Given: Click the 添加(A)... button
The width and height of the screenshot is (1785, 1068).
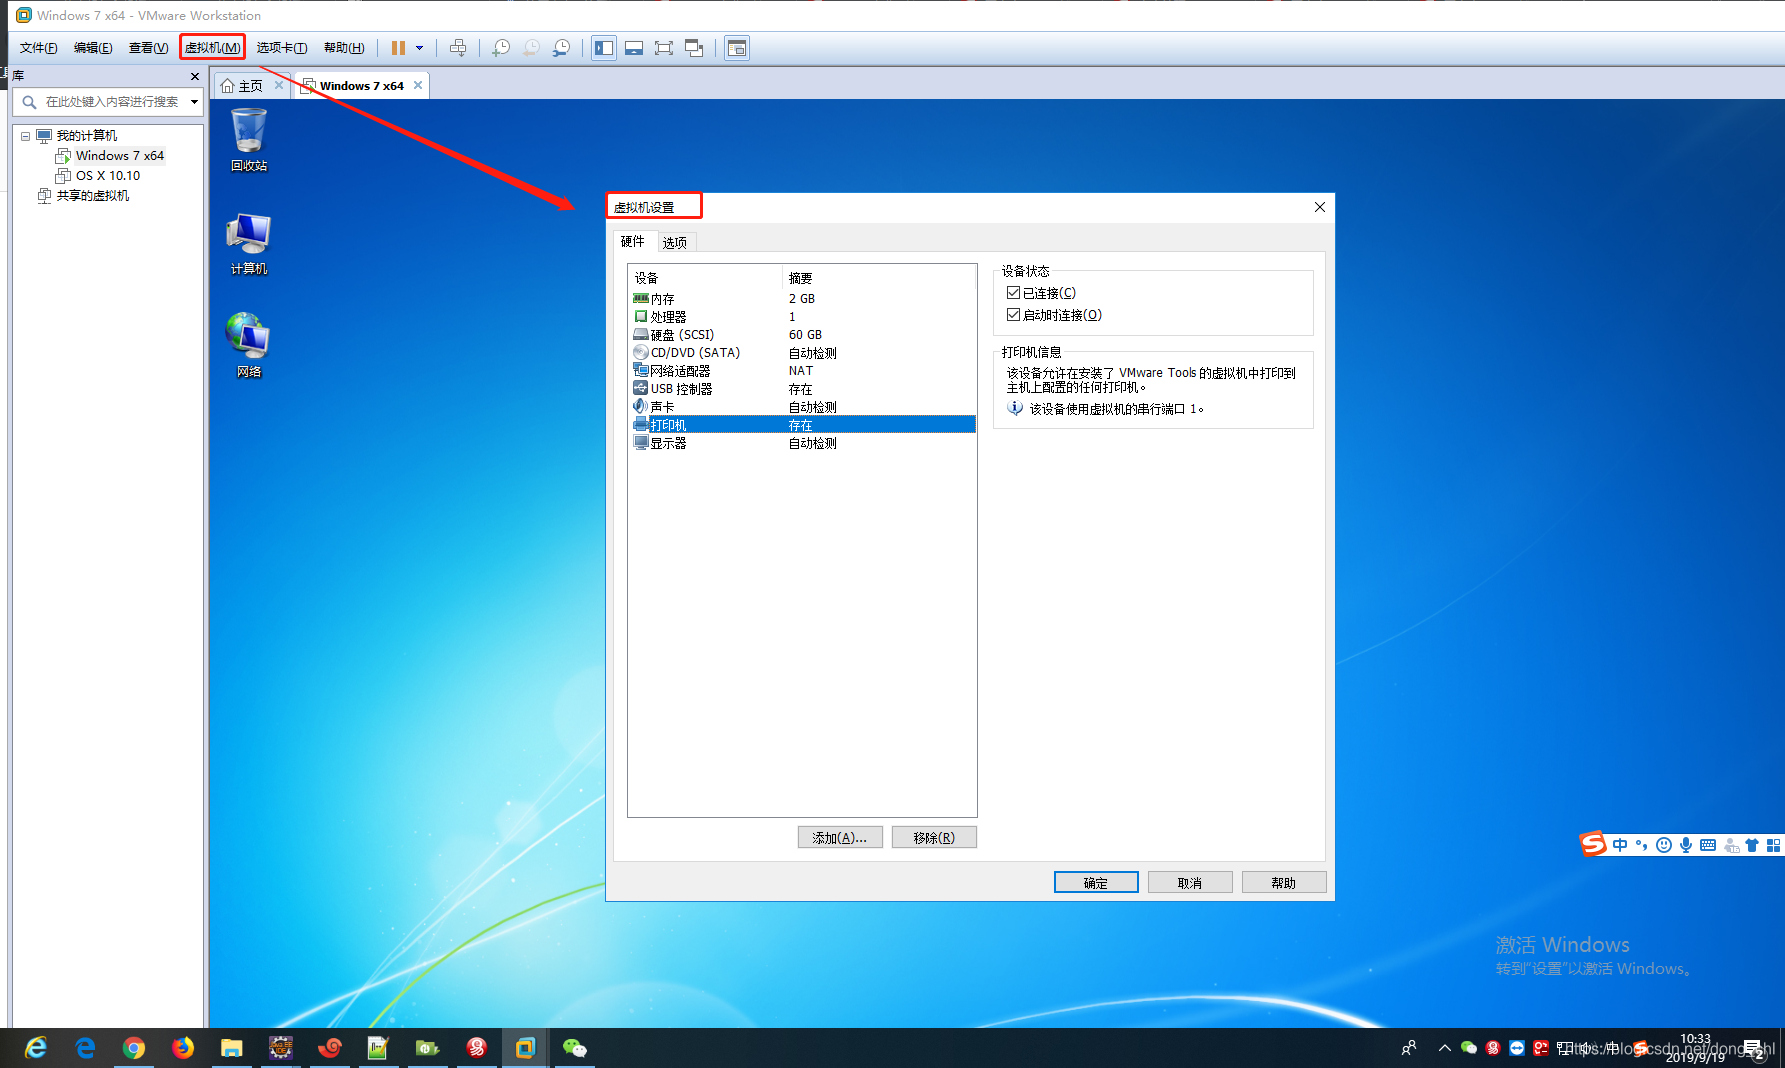Looking at the screenshot, I should point(840,837).
